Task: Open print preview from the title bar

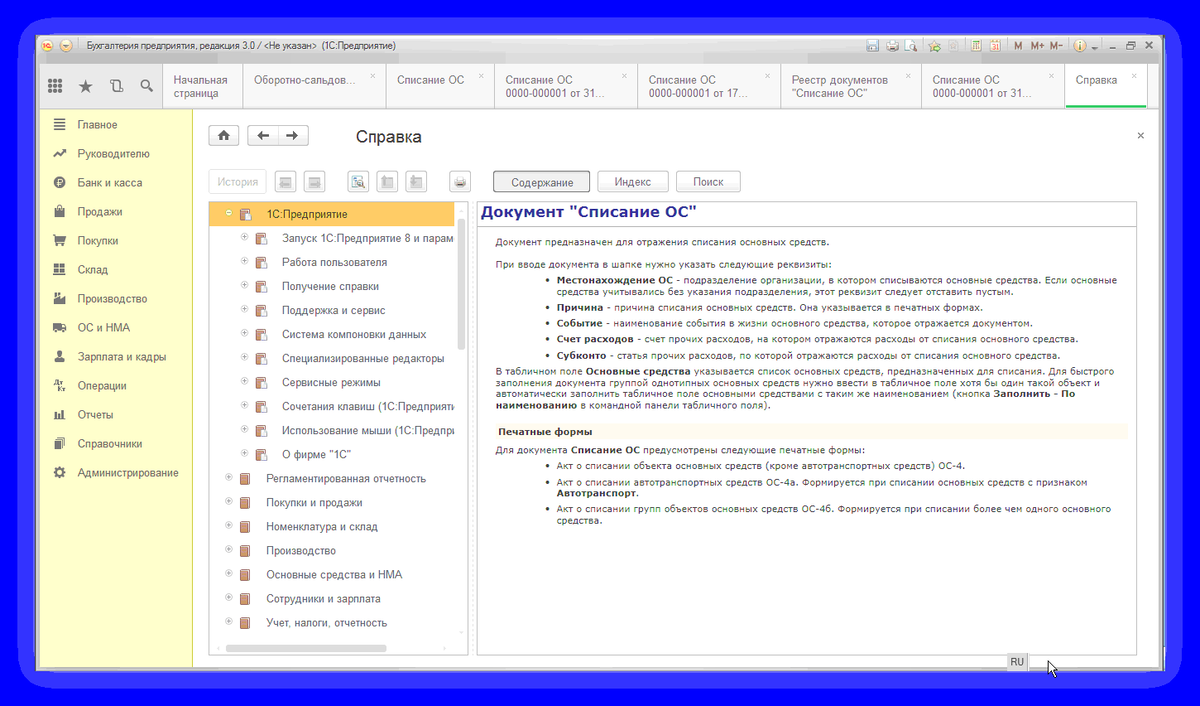Action: click(910, 46)
